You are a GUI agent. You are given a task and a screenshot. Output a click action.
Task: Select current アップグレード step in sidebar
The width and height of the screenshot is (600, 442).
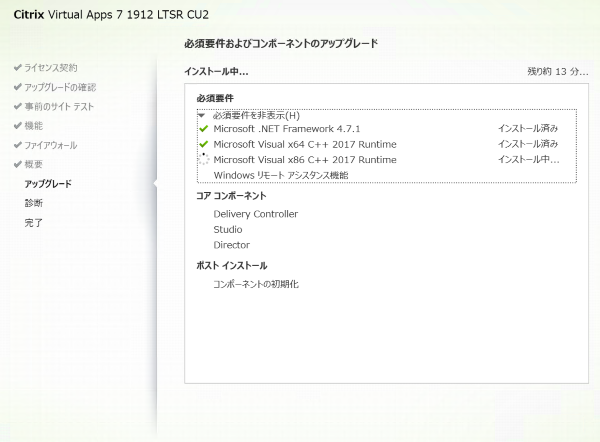pyautogui.click(x=48, y=184)
